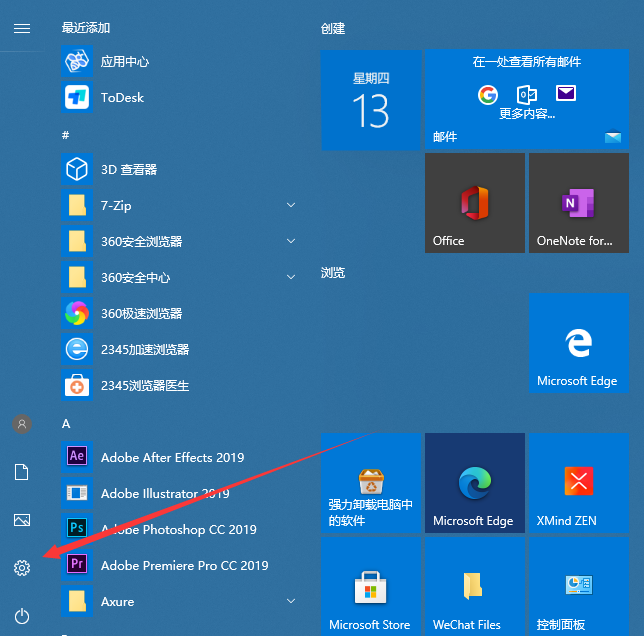Open the Pictures icon in sidebar
This screenshot has height=636, width=644.
[x=22, y=520]
